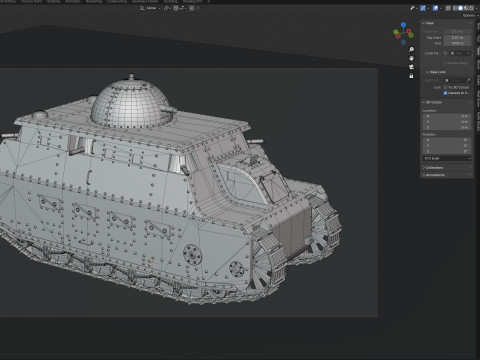Click the clip End value field
This screenshot has height=360, width=480.
(457, 43)
